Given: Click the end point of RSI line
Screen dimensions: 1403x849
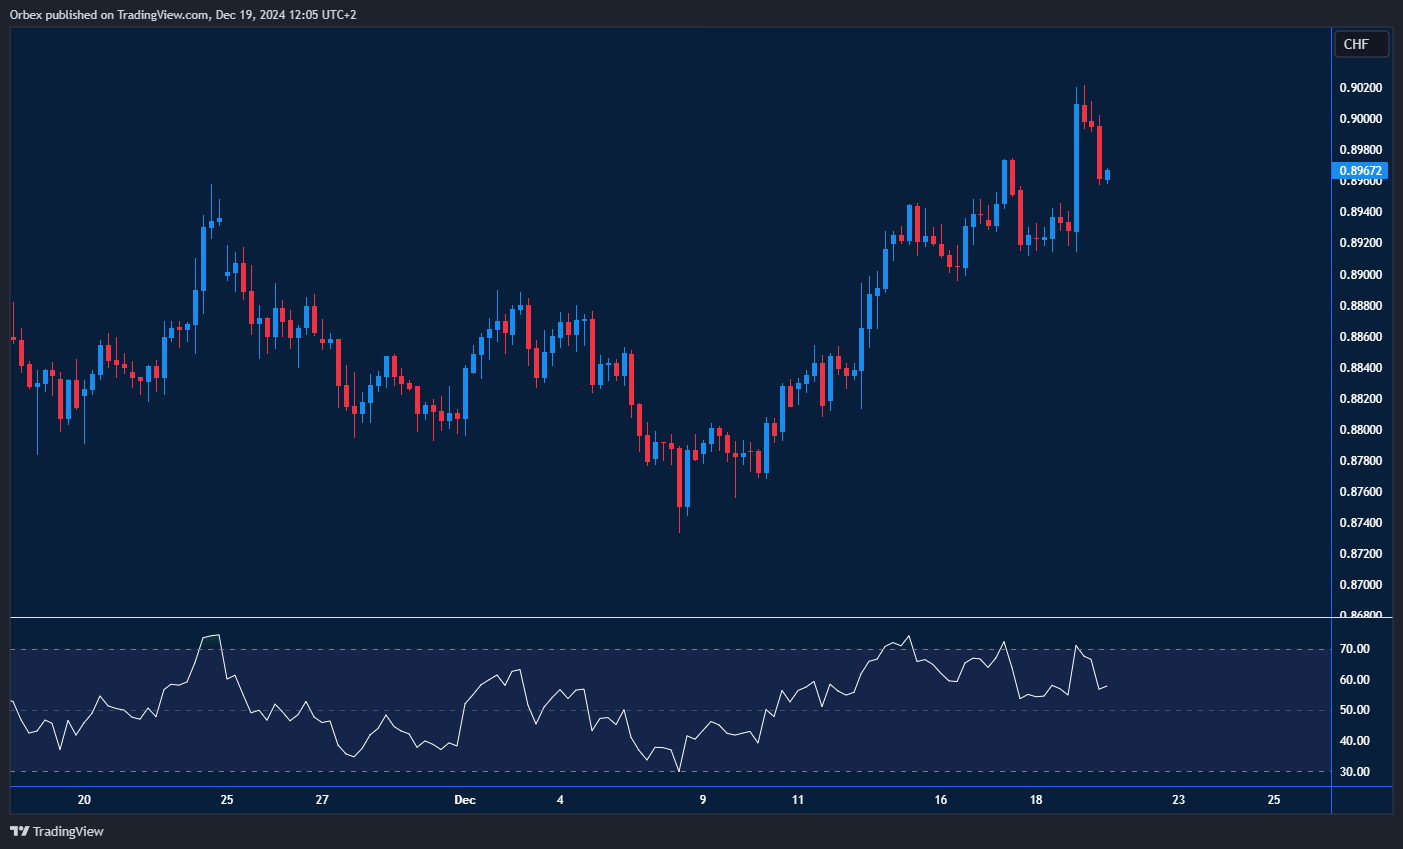Looking at the screenshot, I should tap(1107, 685).
